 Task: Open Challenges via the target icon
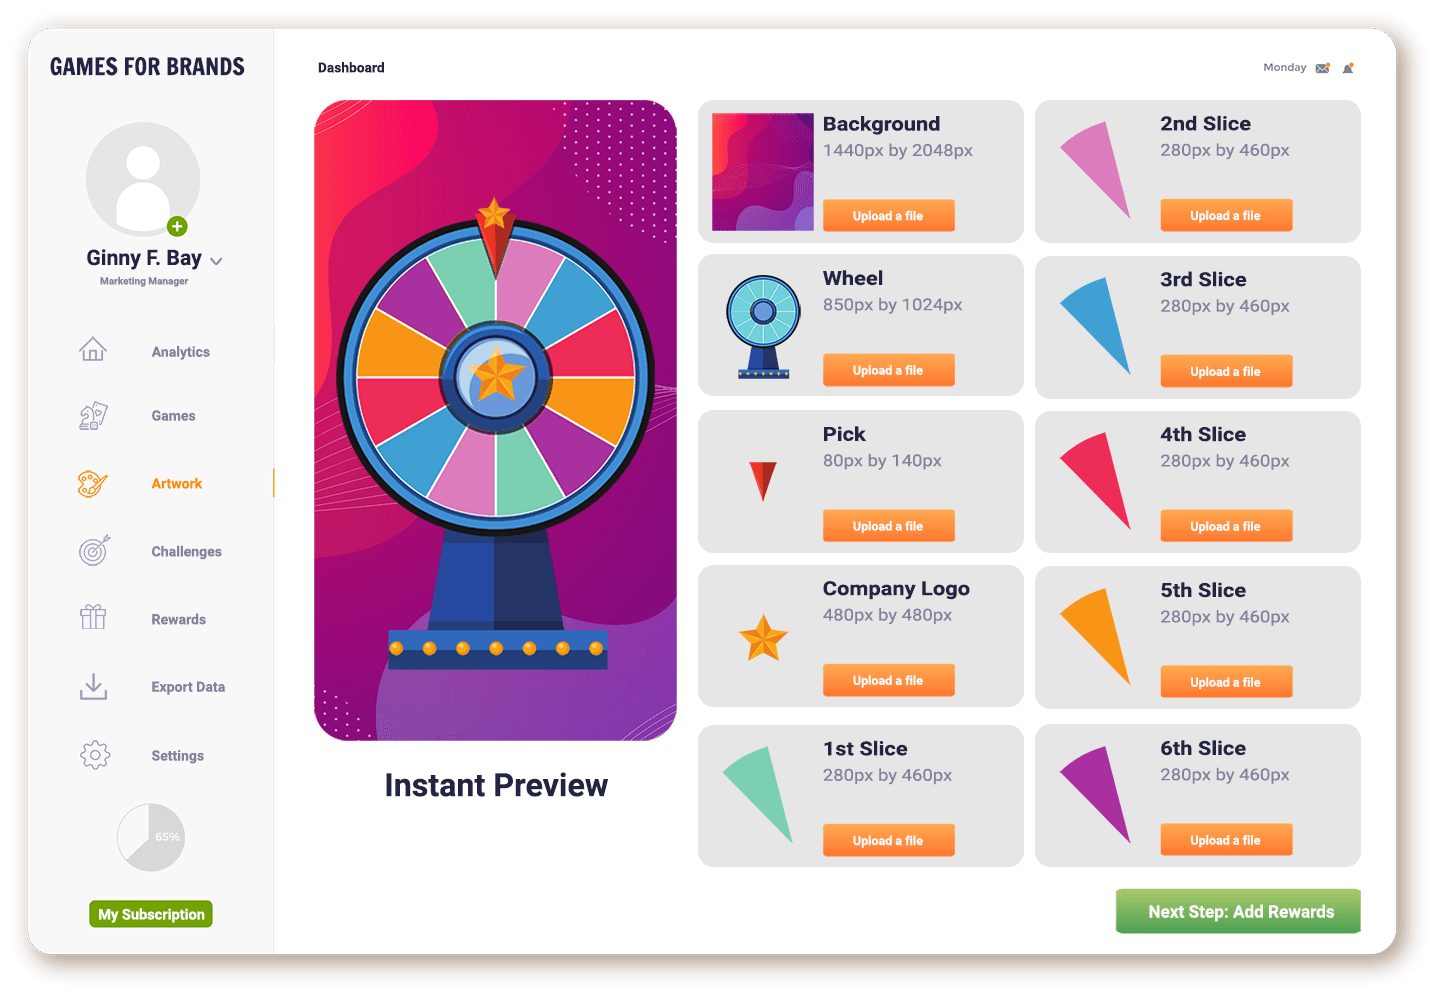click(94, 550)
